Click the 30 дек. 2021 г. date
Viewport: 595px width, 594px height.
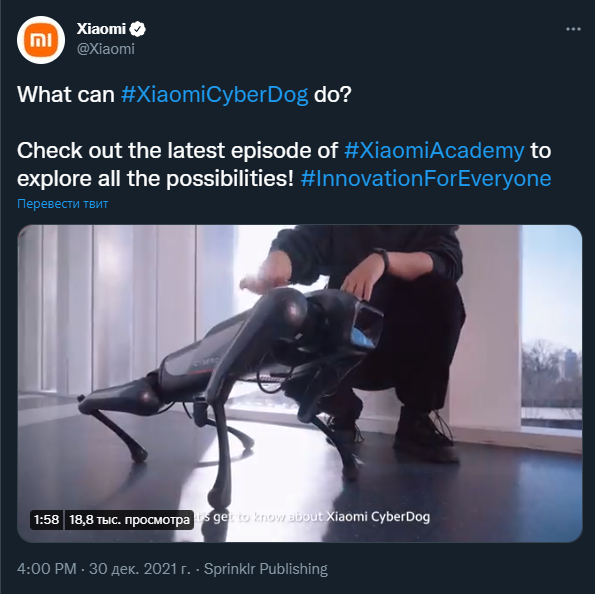pyautogui.click(x=139, y=569)
